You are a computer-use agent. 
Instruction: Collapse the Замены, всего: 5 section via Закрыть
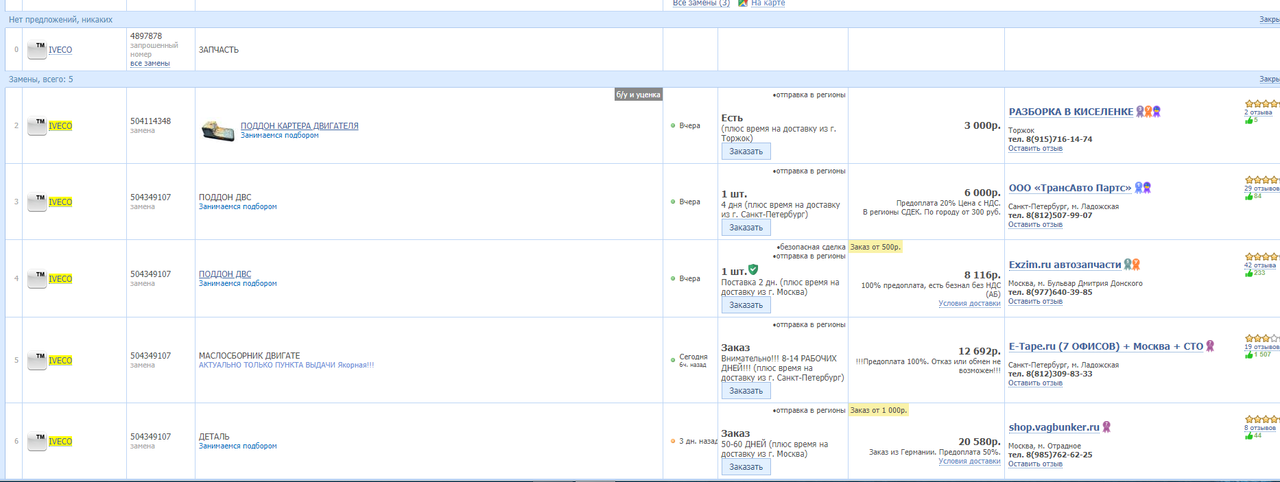tap(1269, 79)
